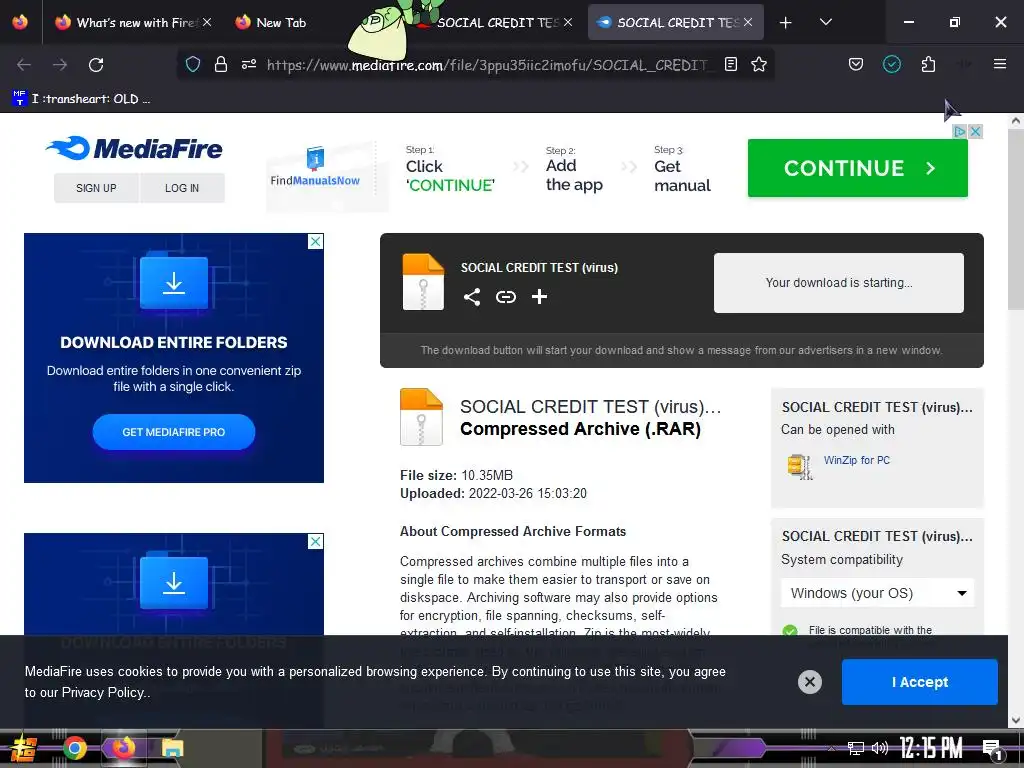Click the RAR file icon in dark panel
This screenshot has height=768, width=1024.
click(423, 281)
